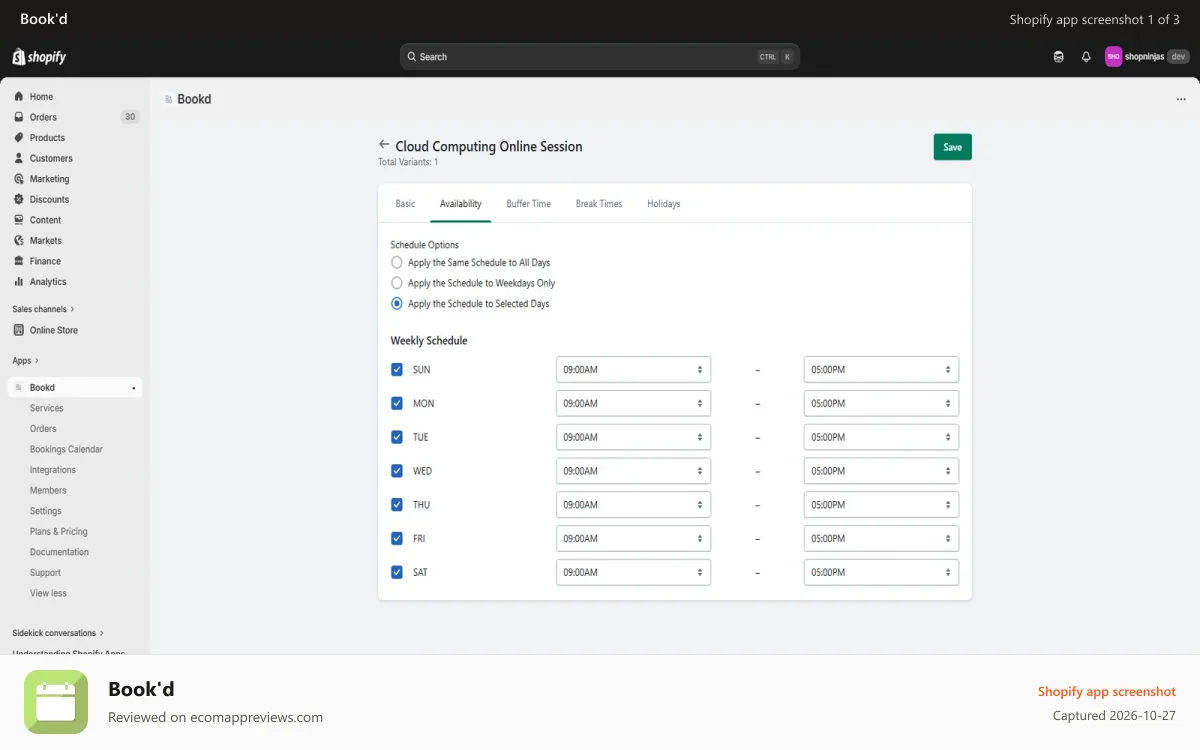
Task: Switch to the Break Times tab
Action: (x=599, y=203)
